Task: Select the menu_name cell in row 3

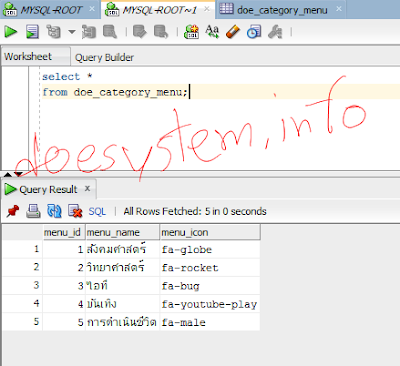Action: point(123,286)
